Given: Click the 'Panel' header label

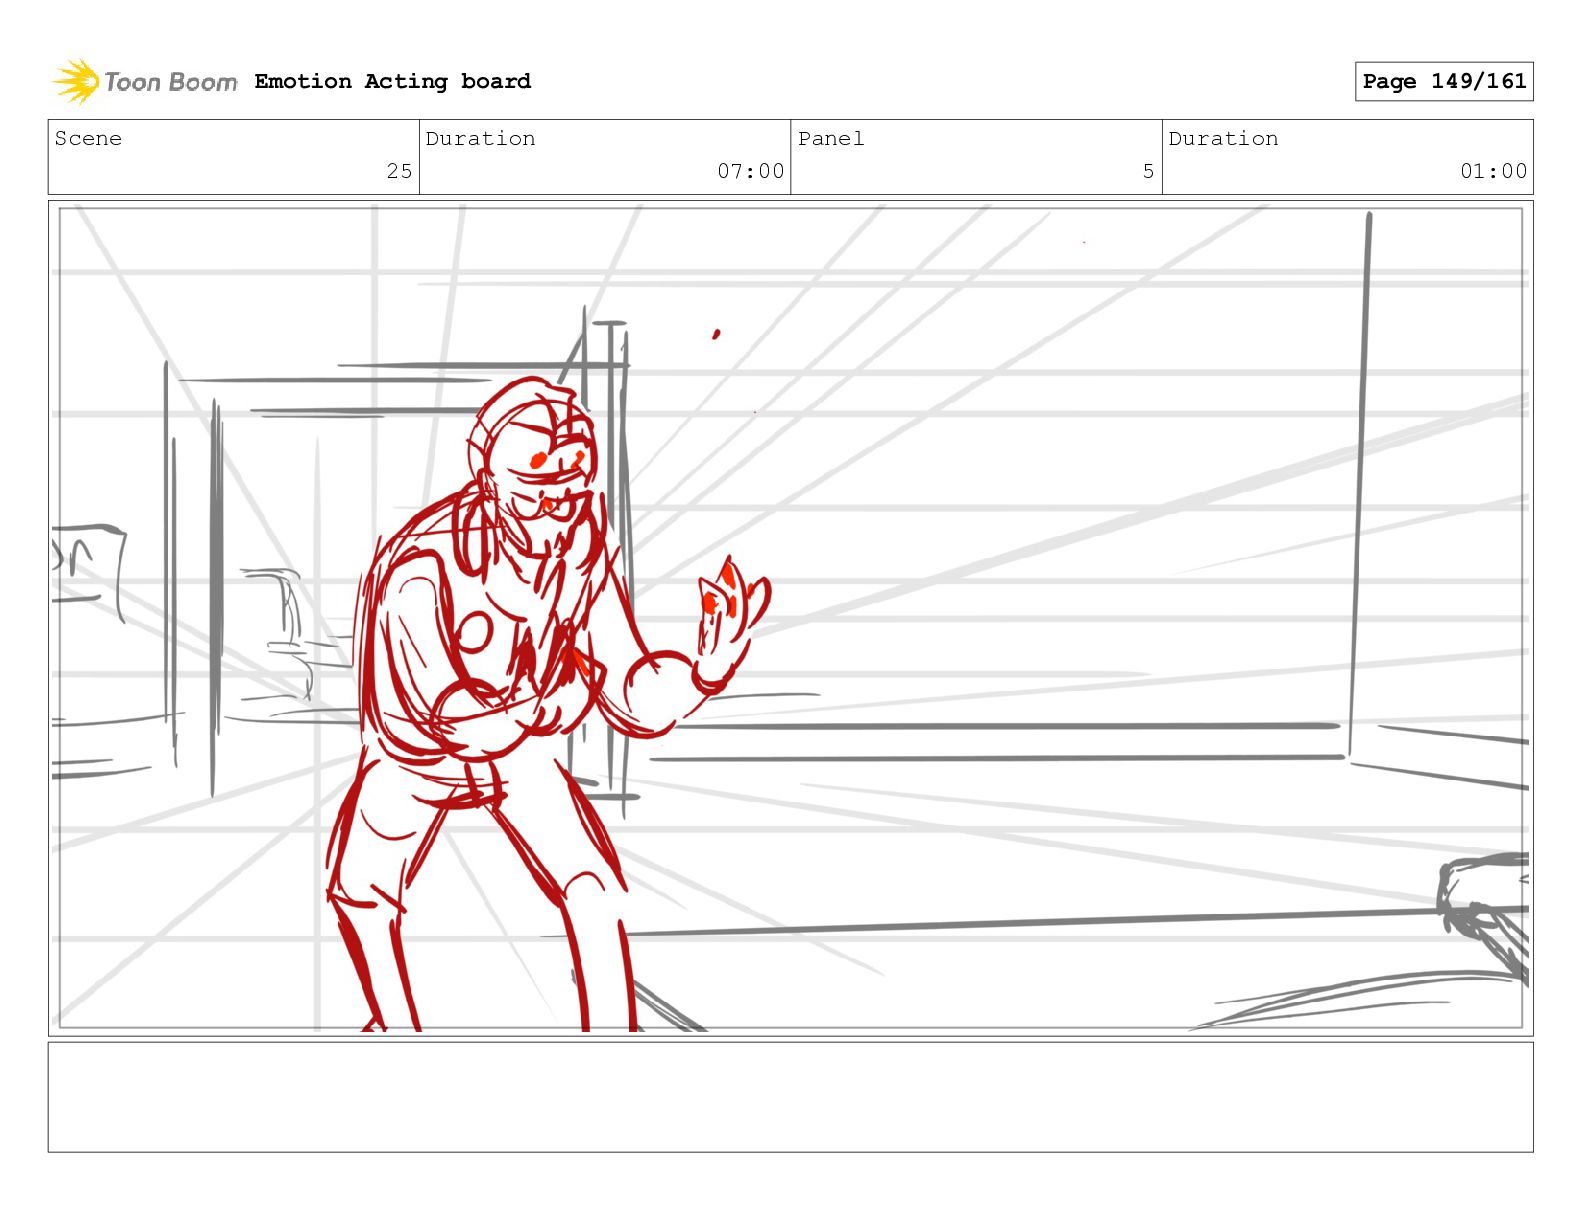Looking at the screenshot, I should tap(831, 138).
